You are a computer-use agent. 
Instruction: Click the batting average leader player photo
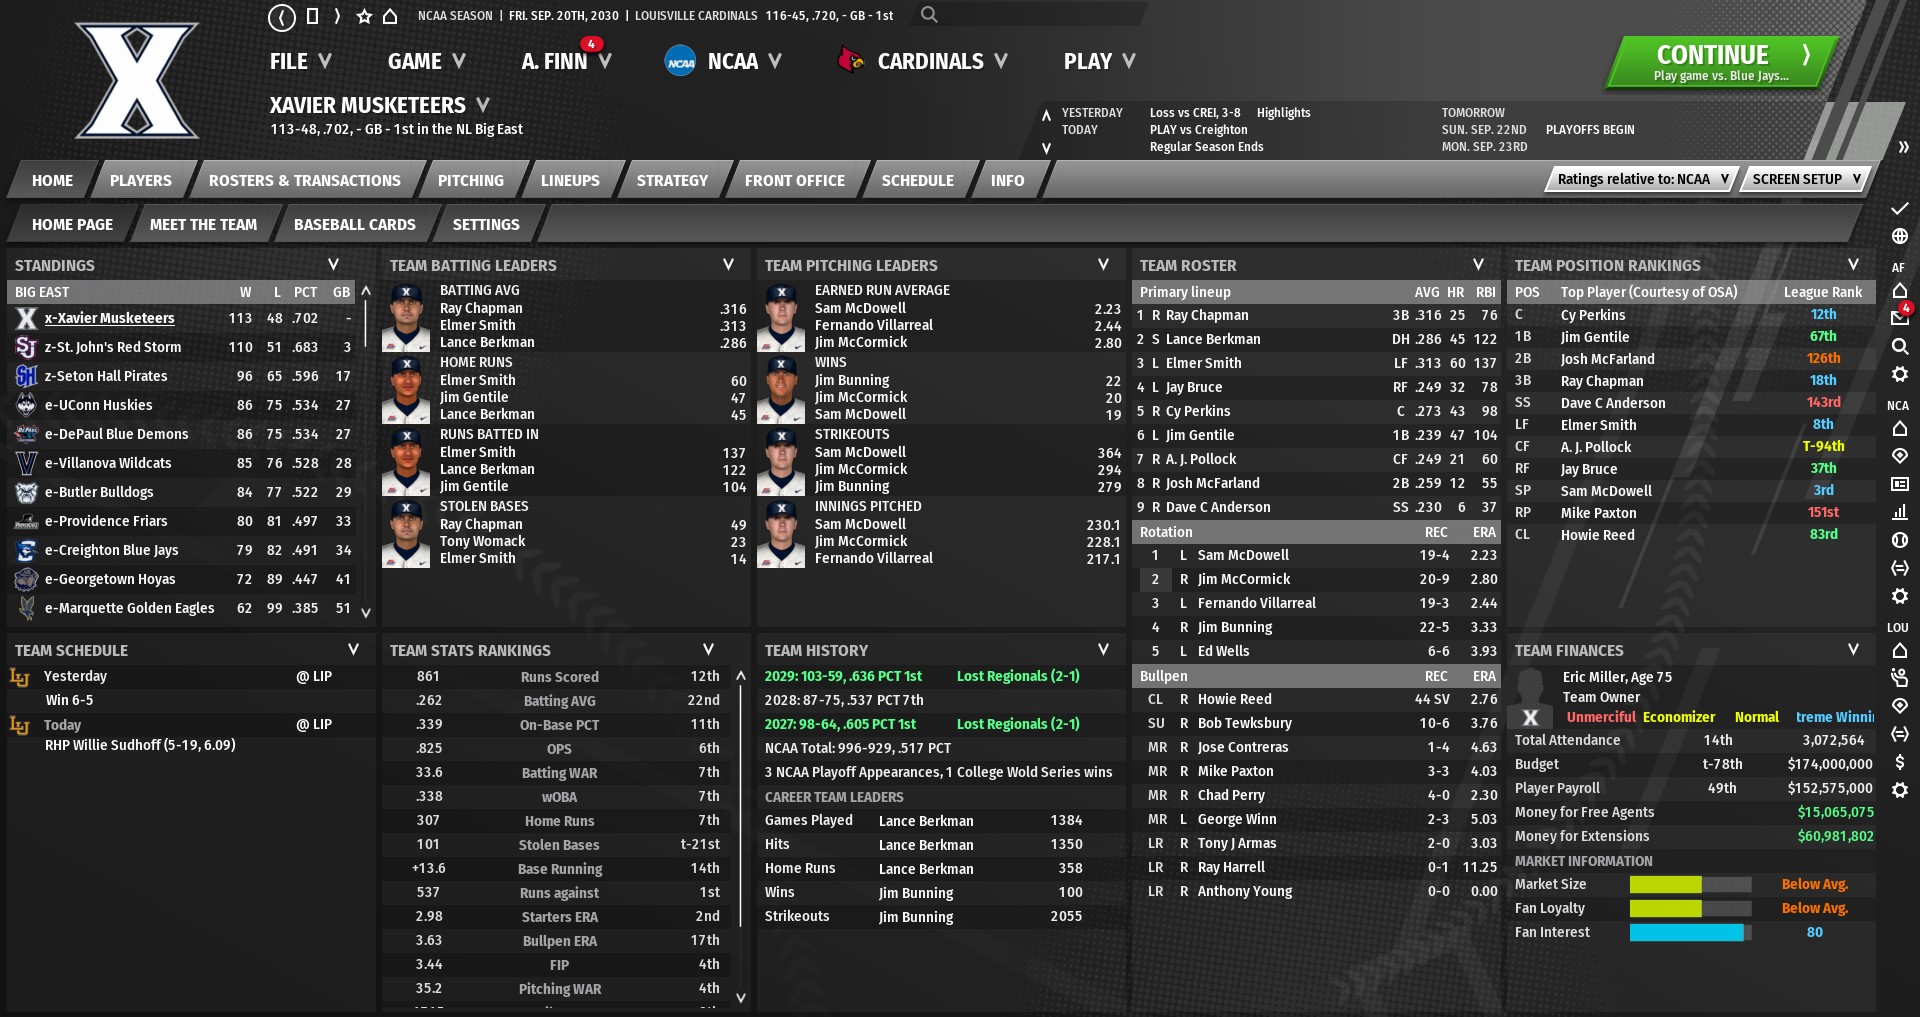[x=406, y=317]
